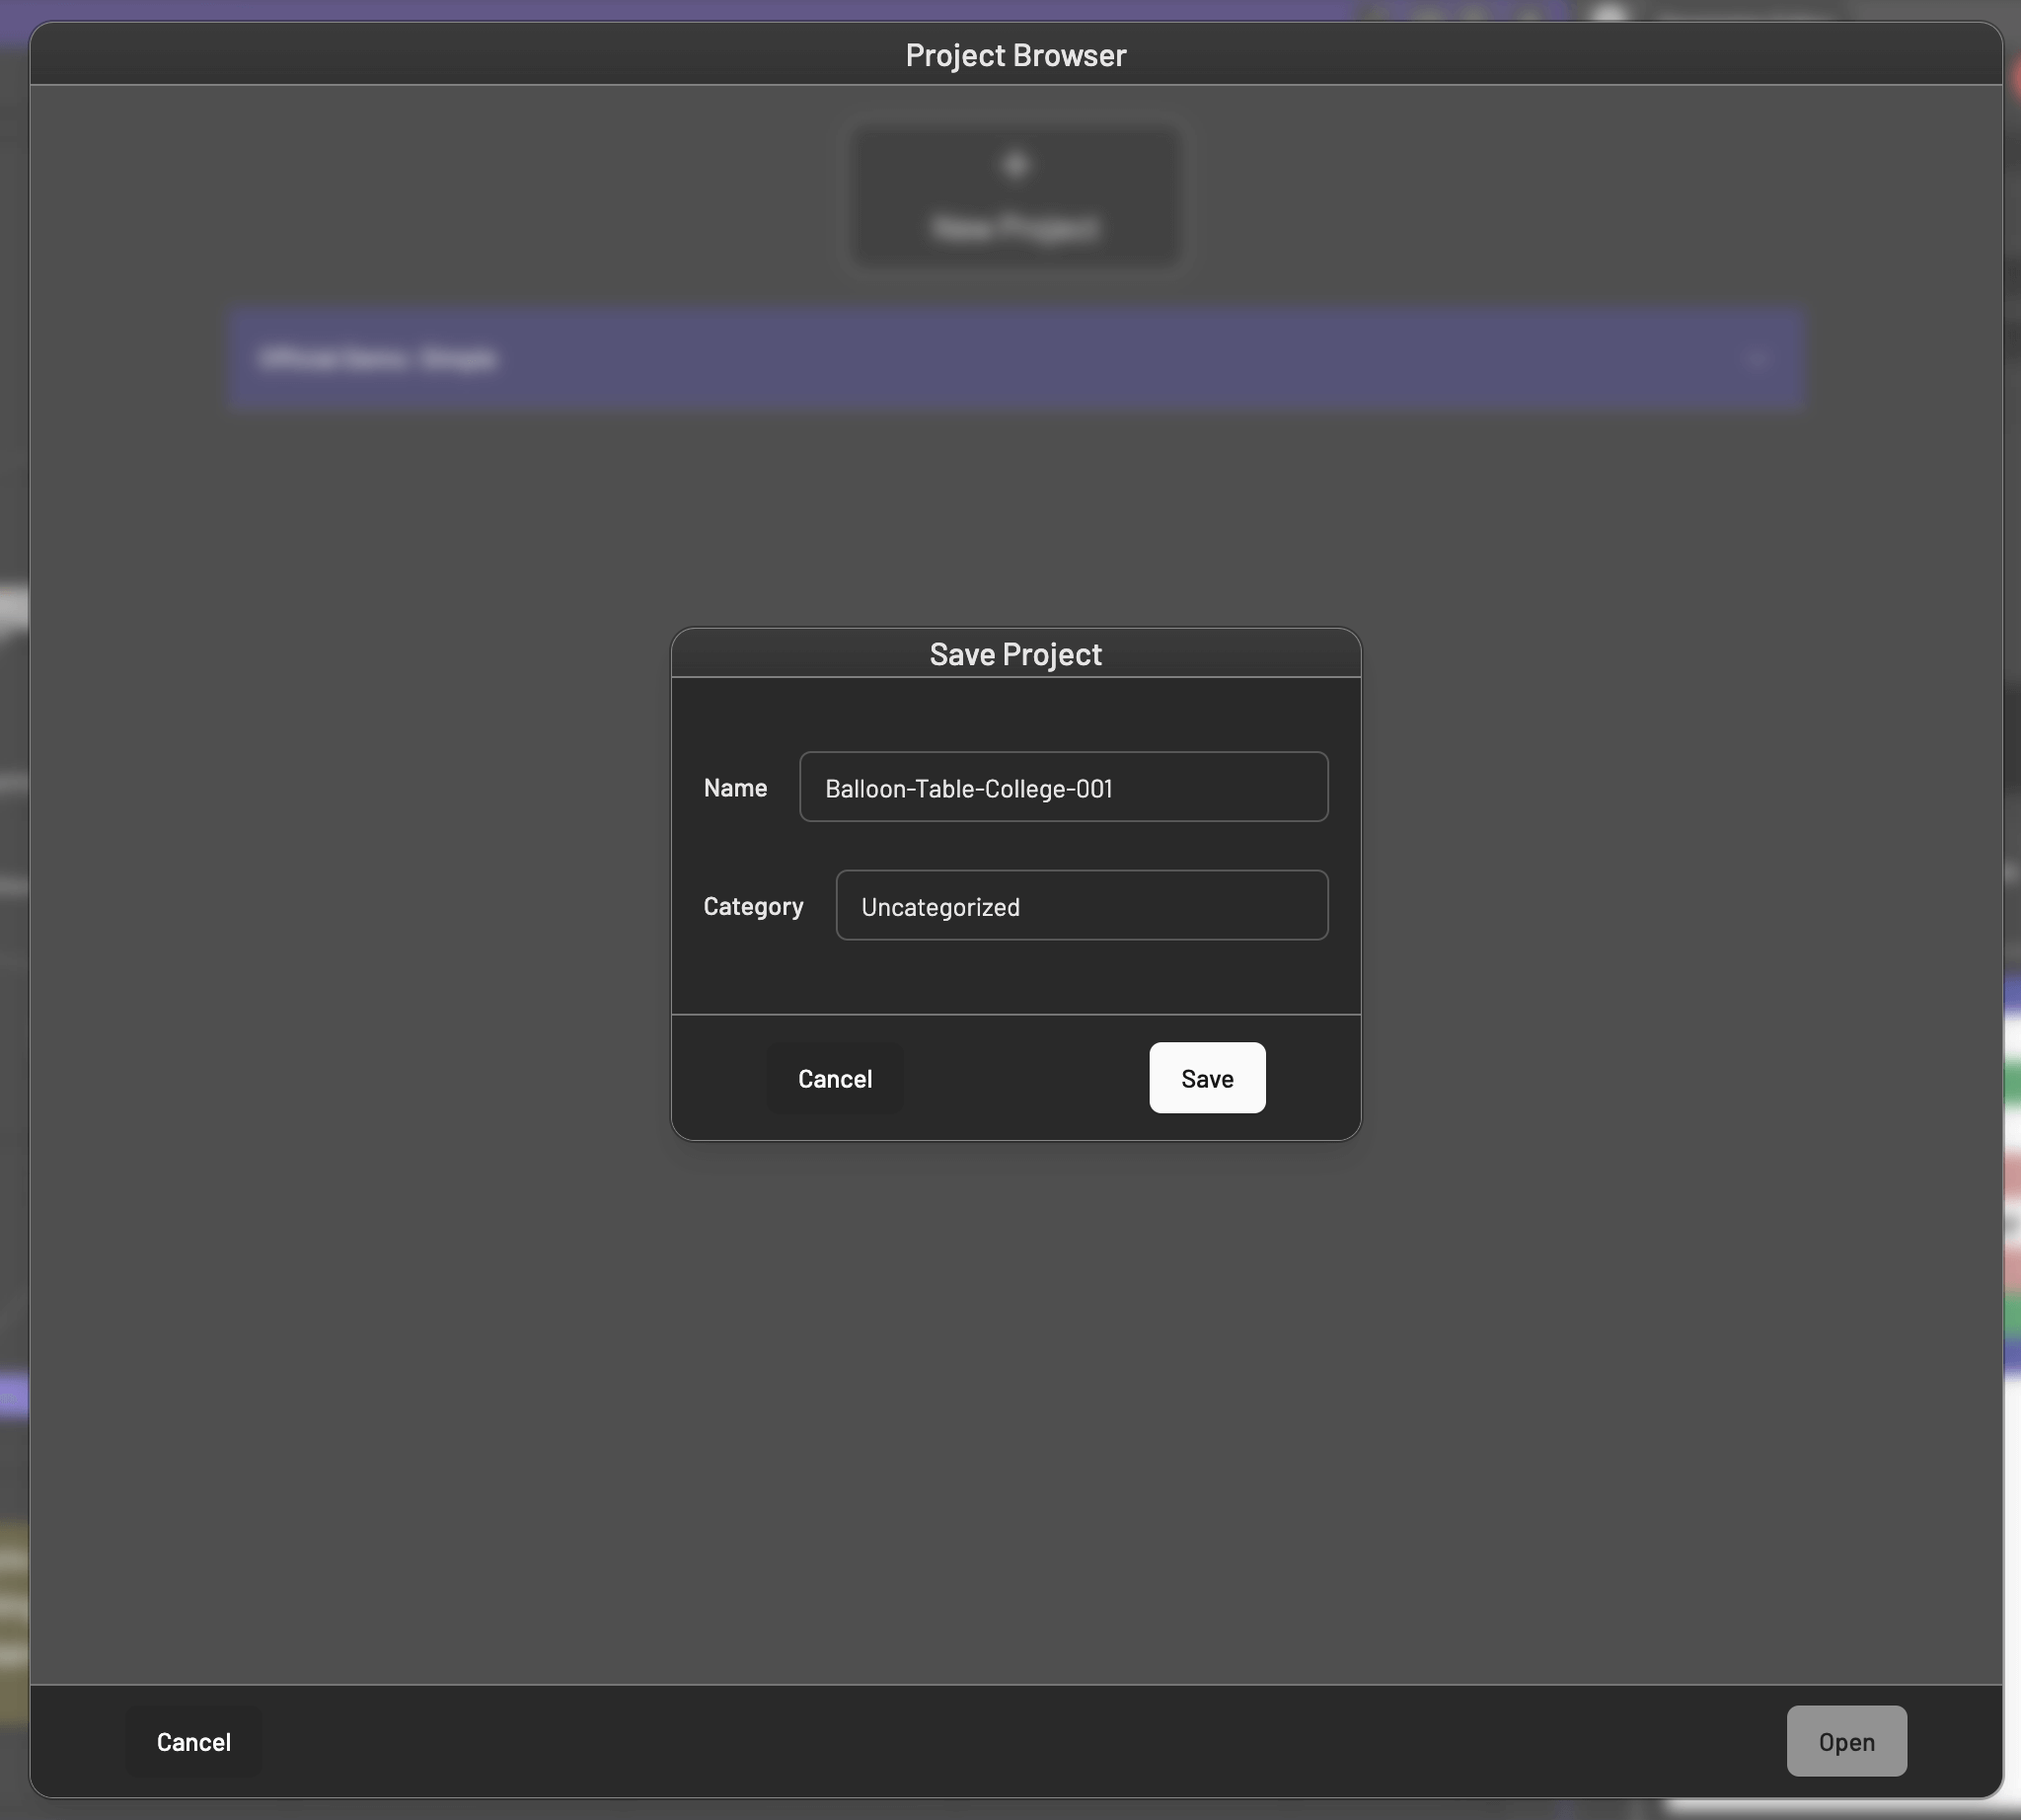Click the chevron on the demo songs row

(x=1756, y=358)
